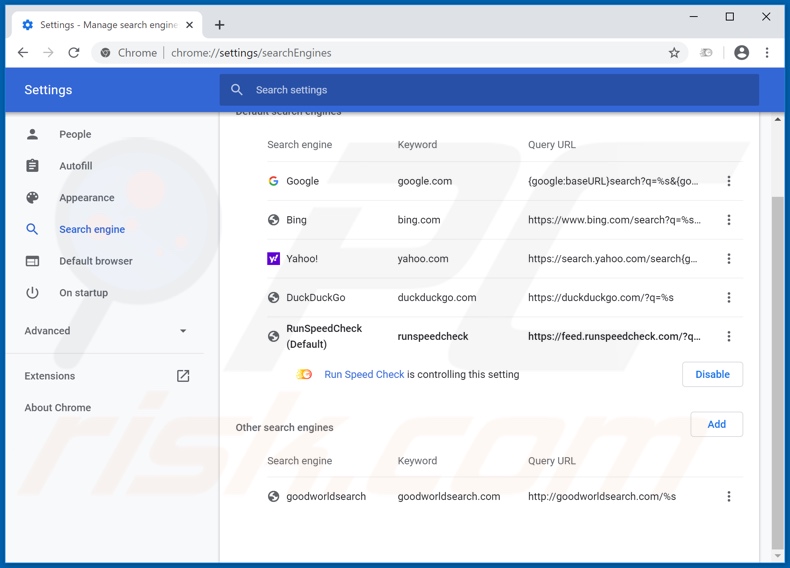The height and width of the screenshot is (568, 790).
Task: Disable the Run Speed Check extension control
Action: (x=712, y=374)
